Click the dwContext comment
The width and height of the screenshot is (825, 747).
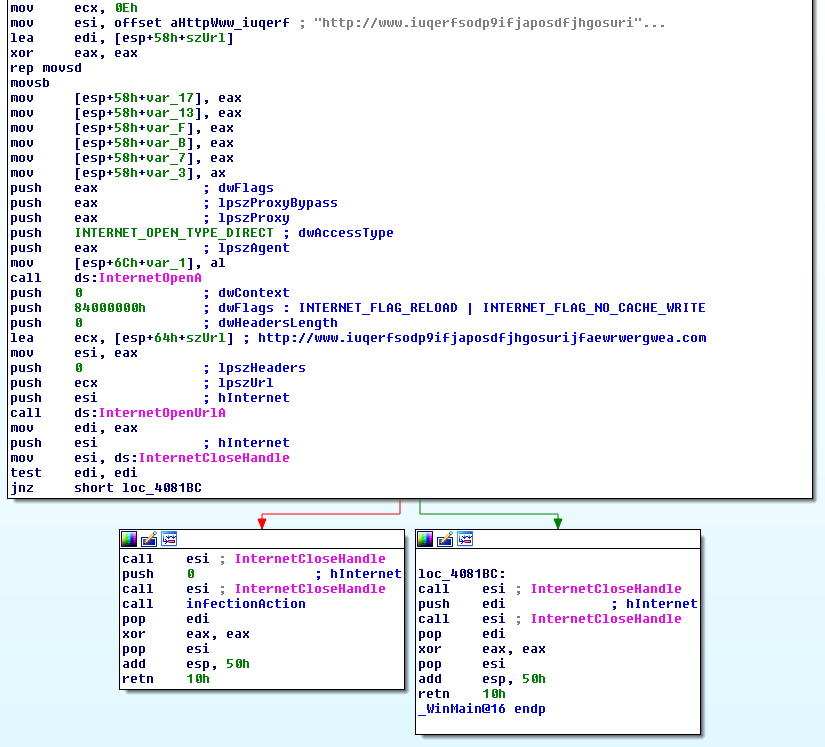(254, 293)
